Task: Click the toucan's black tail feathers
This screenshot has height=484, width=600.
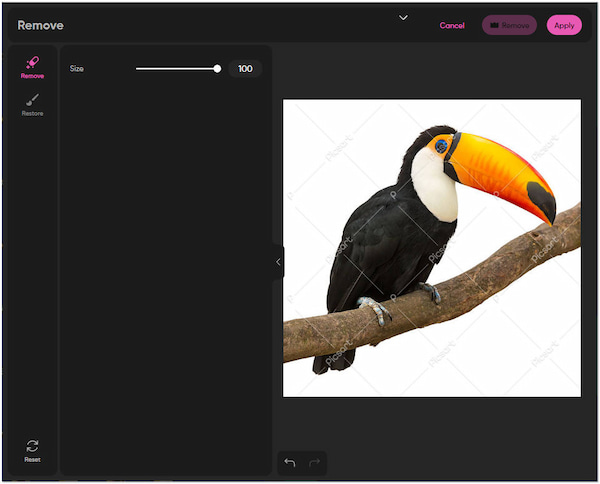Action: tap(324, 360)
